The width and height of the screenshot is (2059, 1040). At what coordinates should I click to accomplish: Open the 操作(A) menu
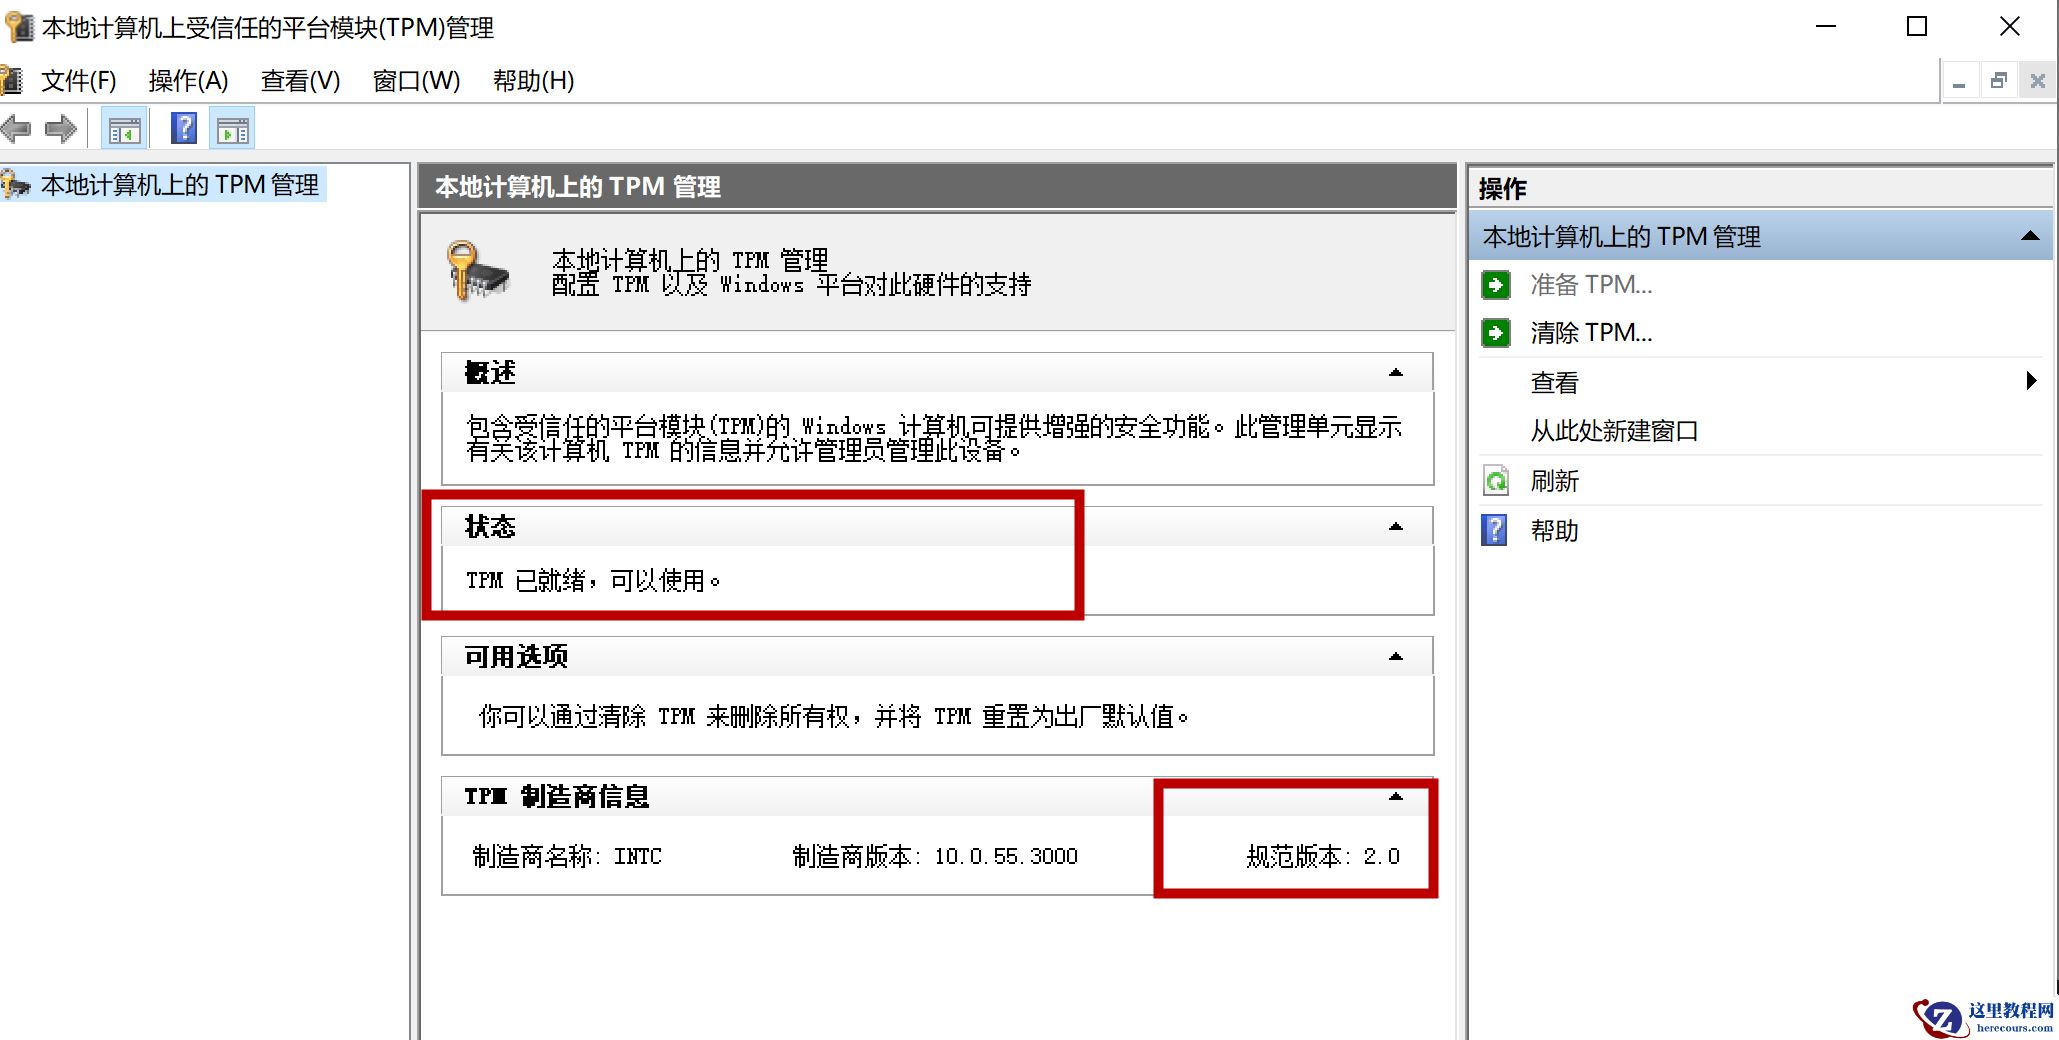point(188,80)
